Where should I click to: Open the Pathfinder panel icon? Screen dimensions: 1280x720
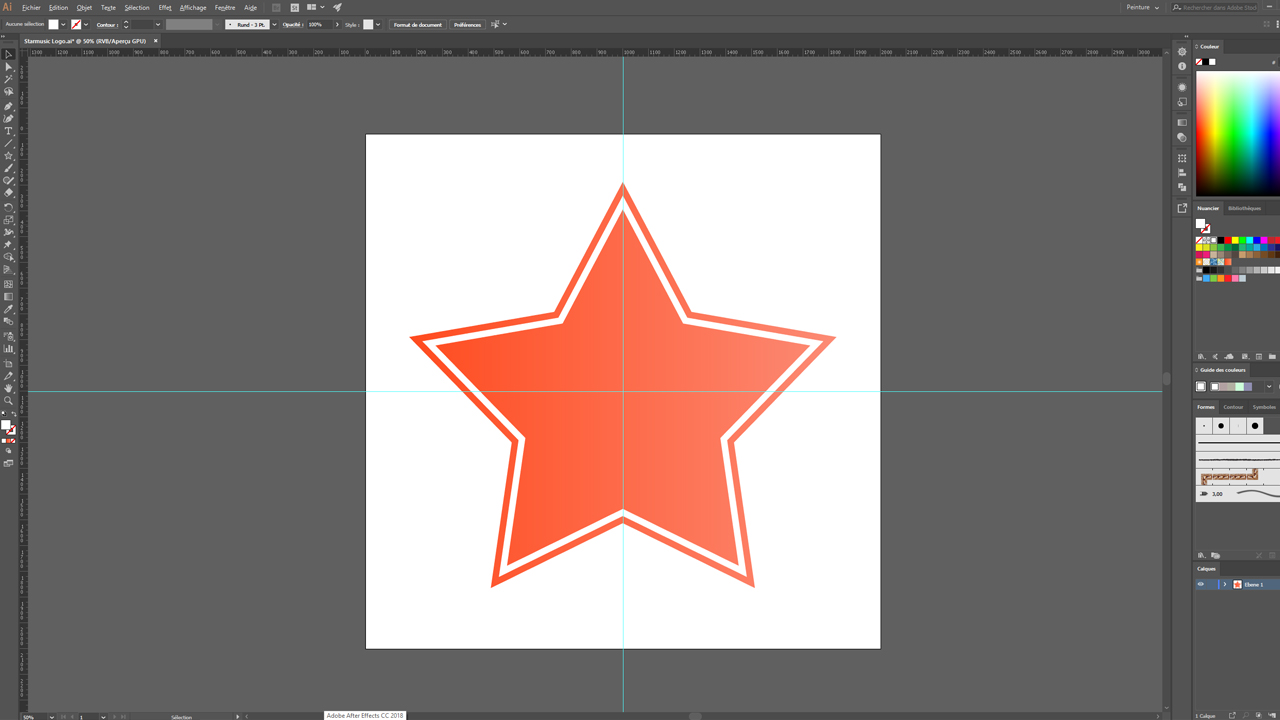(x=1182, y=187)
